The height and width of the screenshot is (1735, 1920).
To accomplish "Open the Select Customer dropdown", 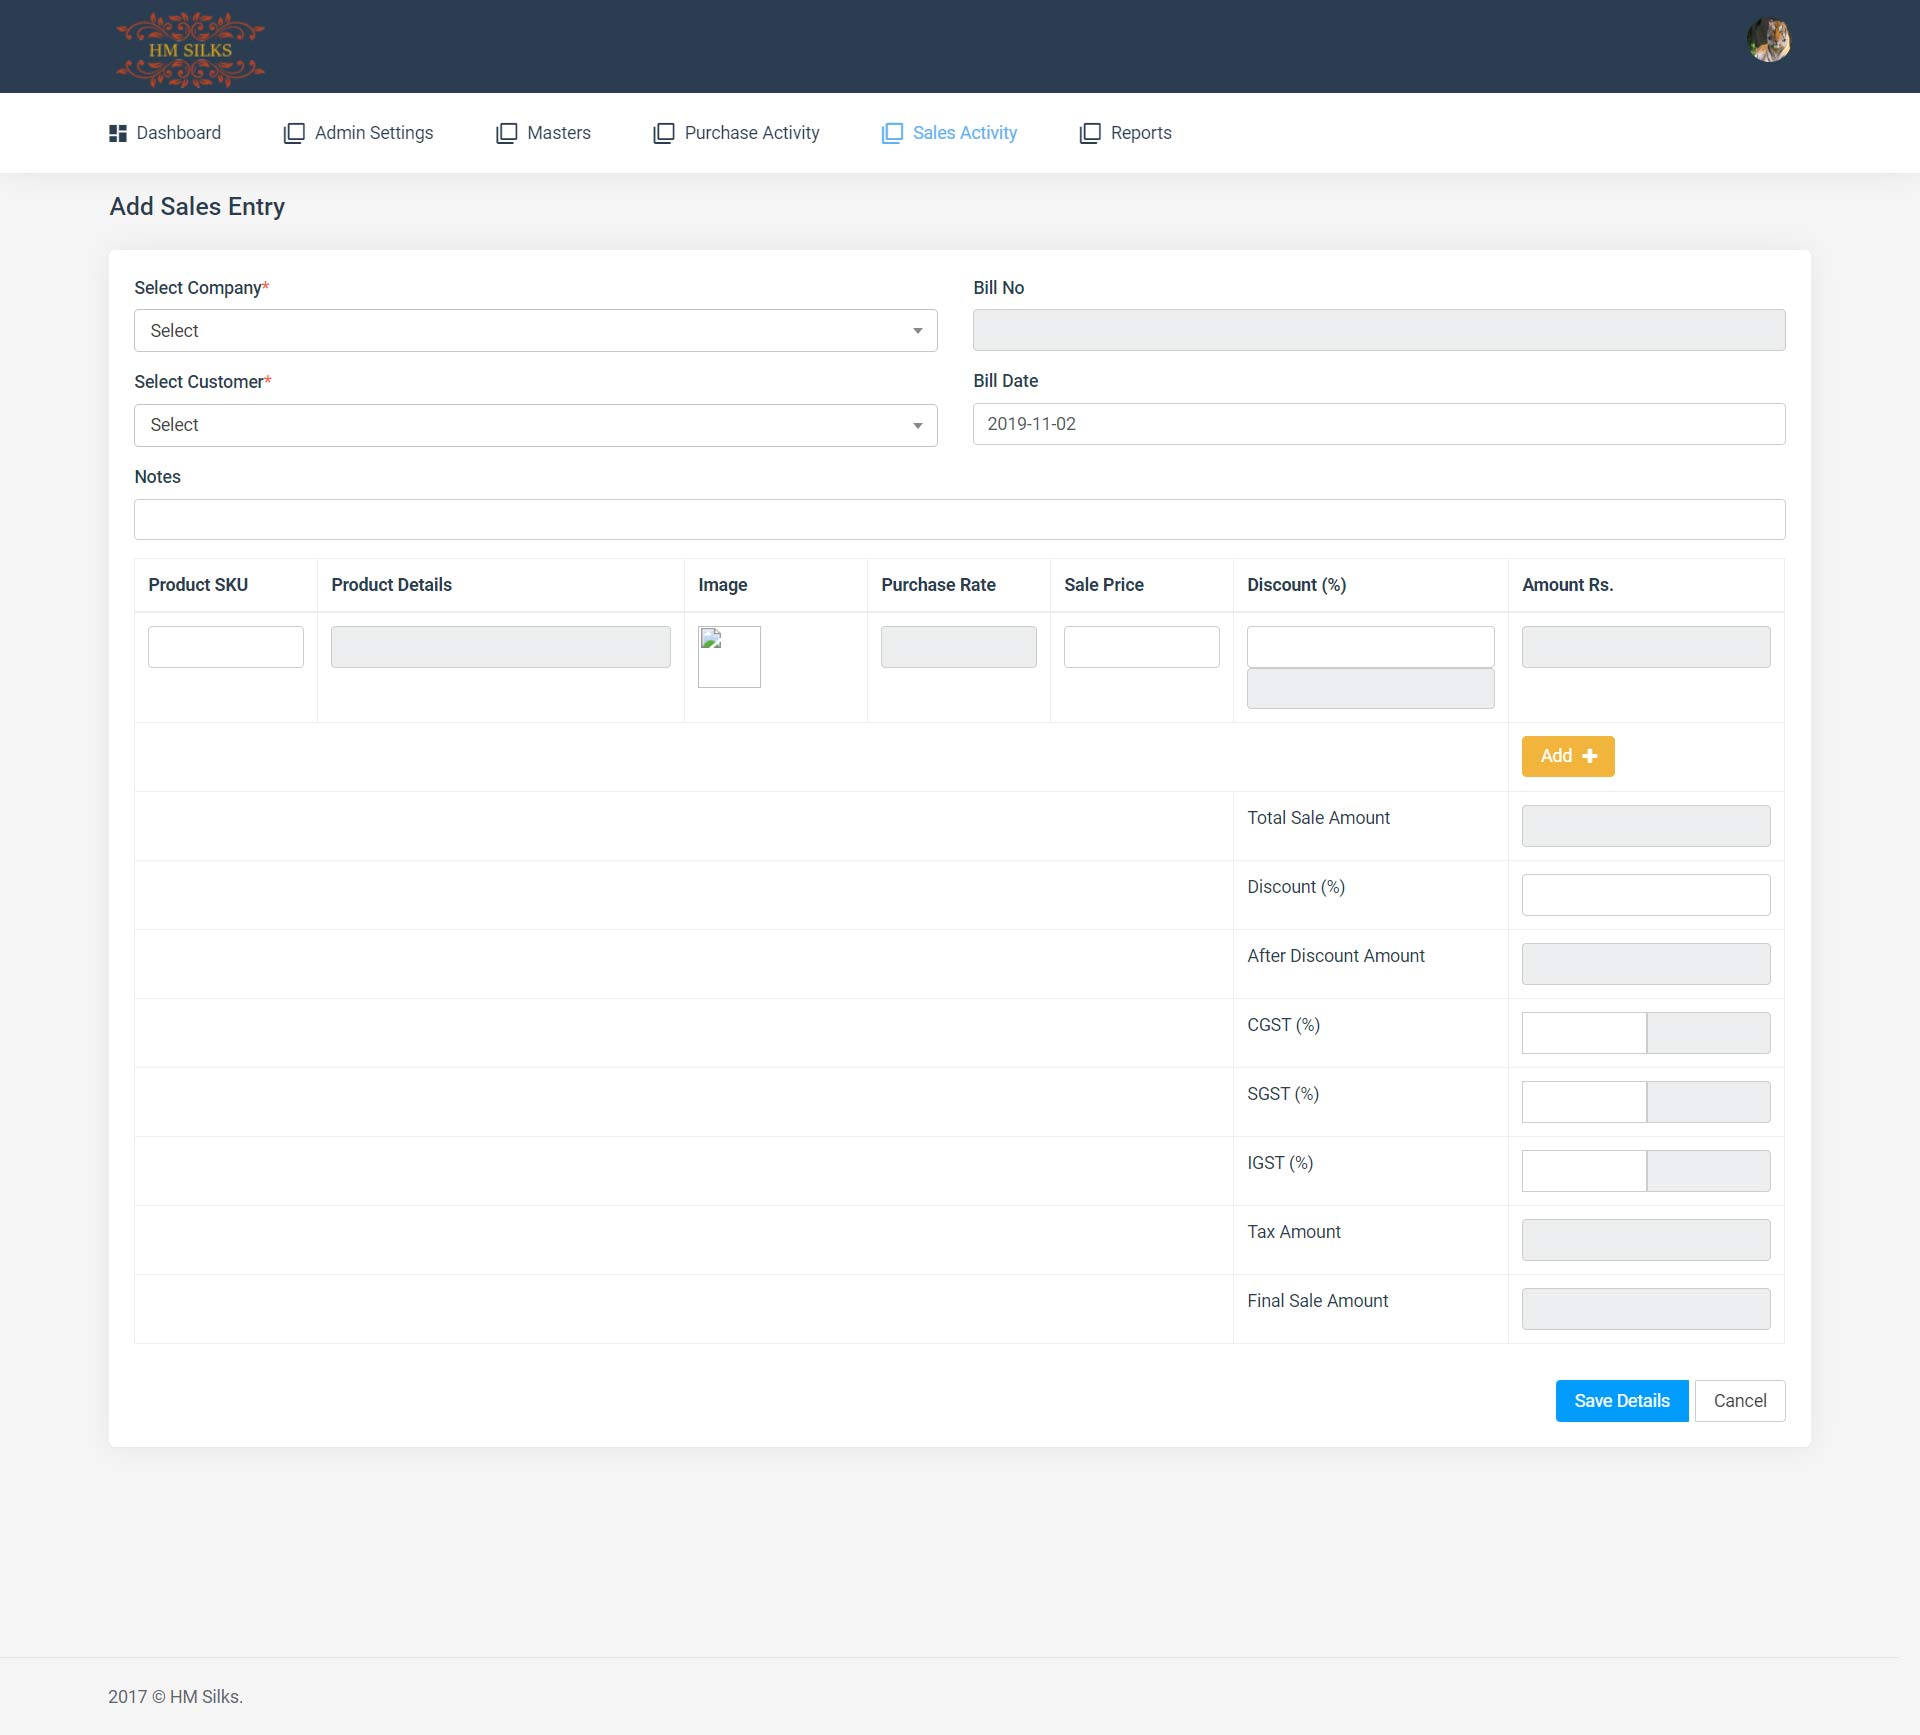I will coord(535,425).
